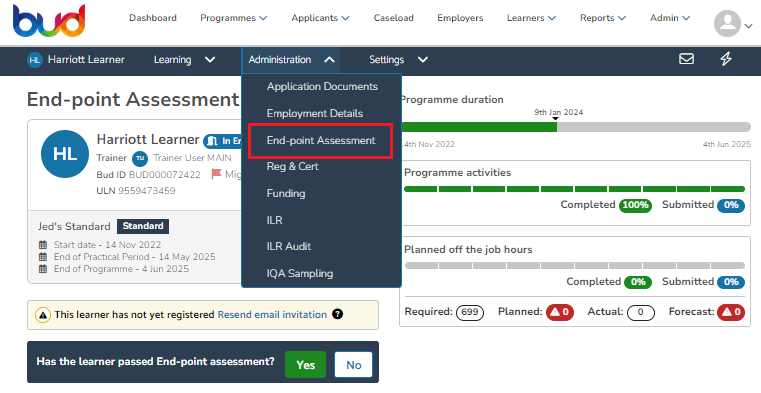This screenshot has width=761, height=393.
Task: Click the question mark help icon
Action: tap(337, 314)
